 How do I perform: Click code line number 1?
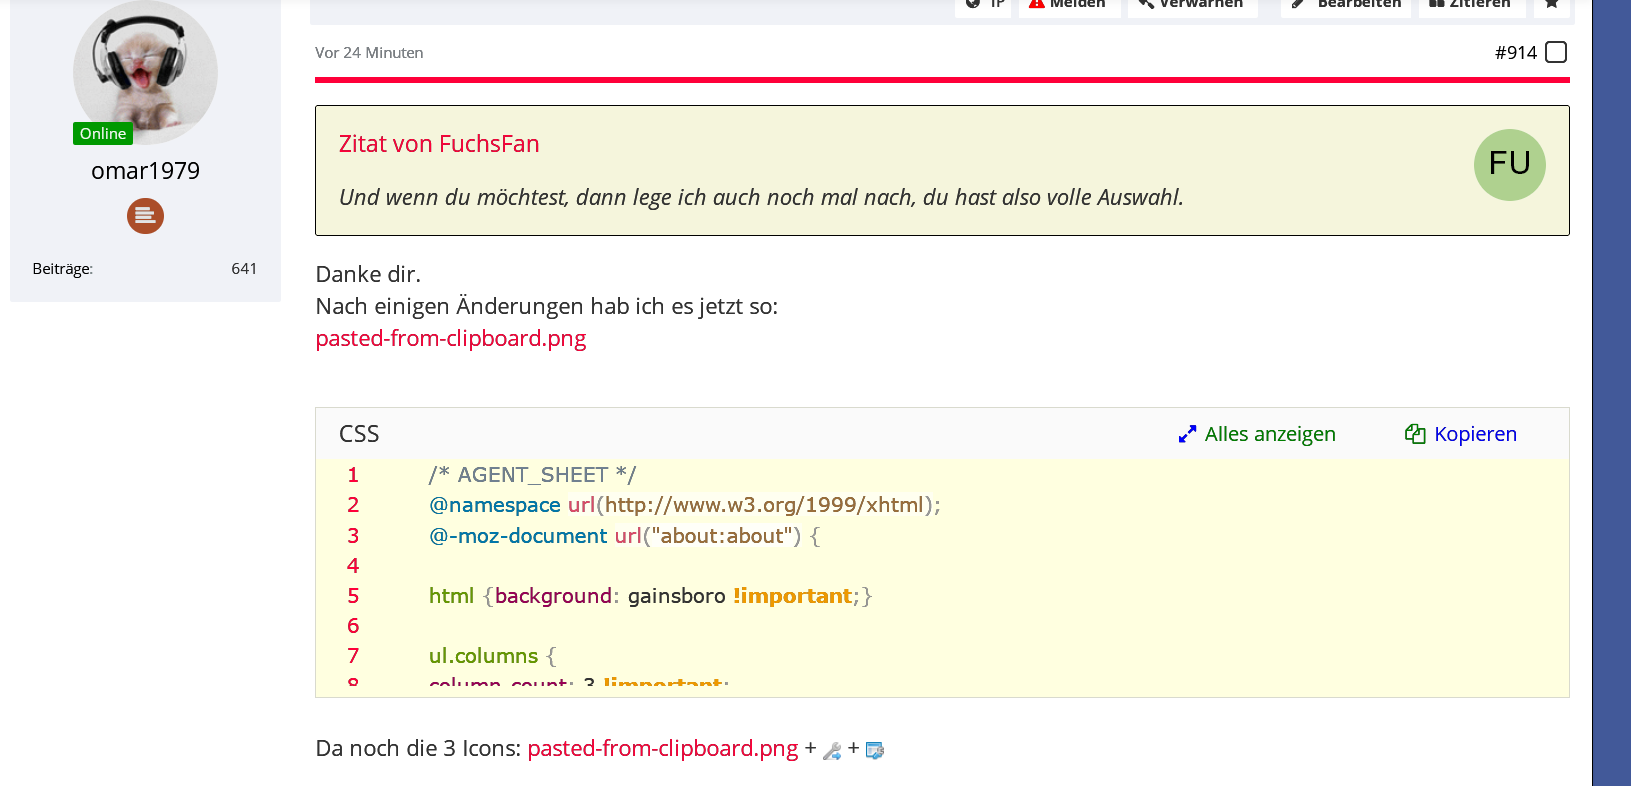[353, 475]
